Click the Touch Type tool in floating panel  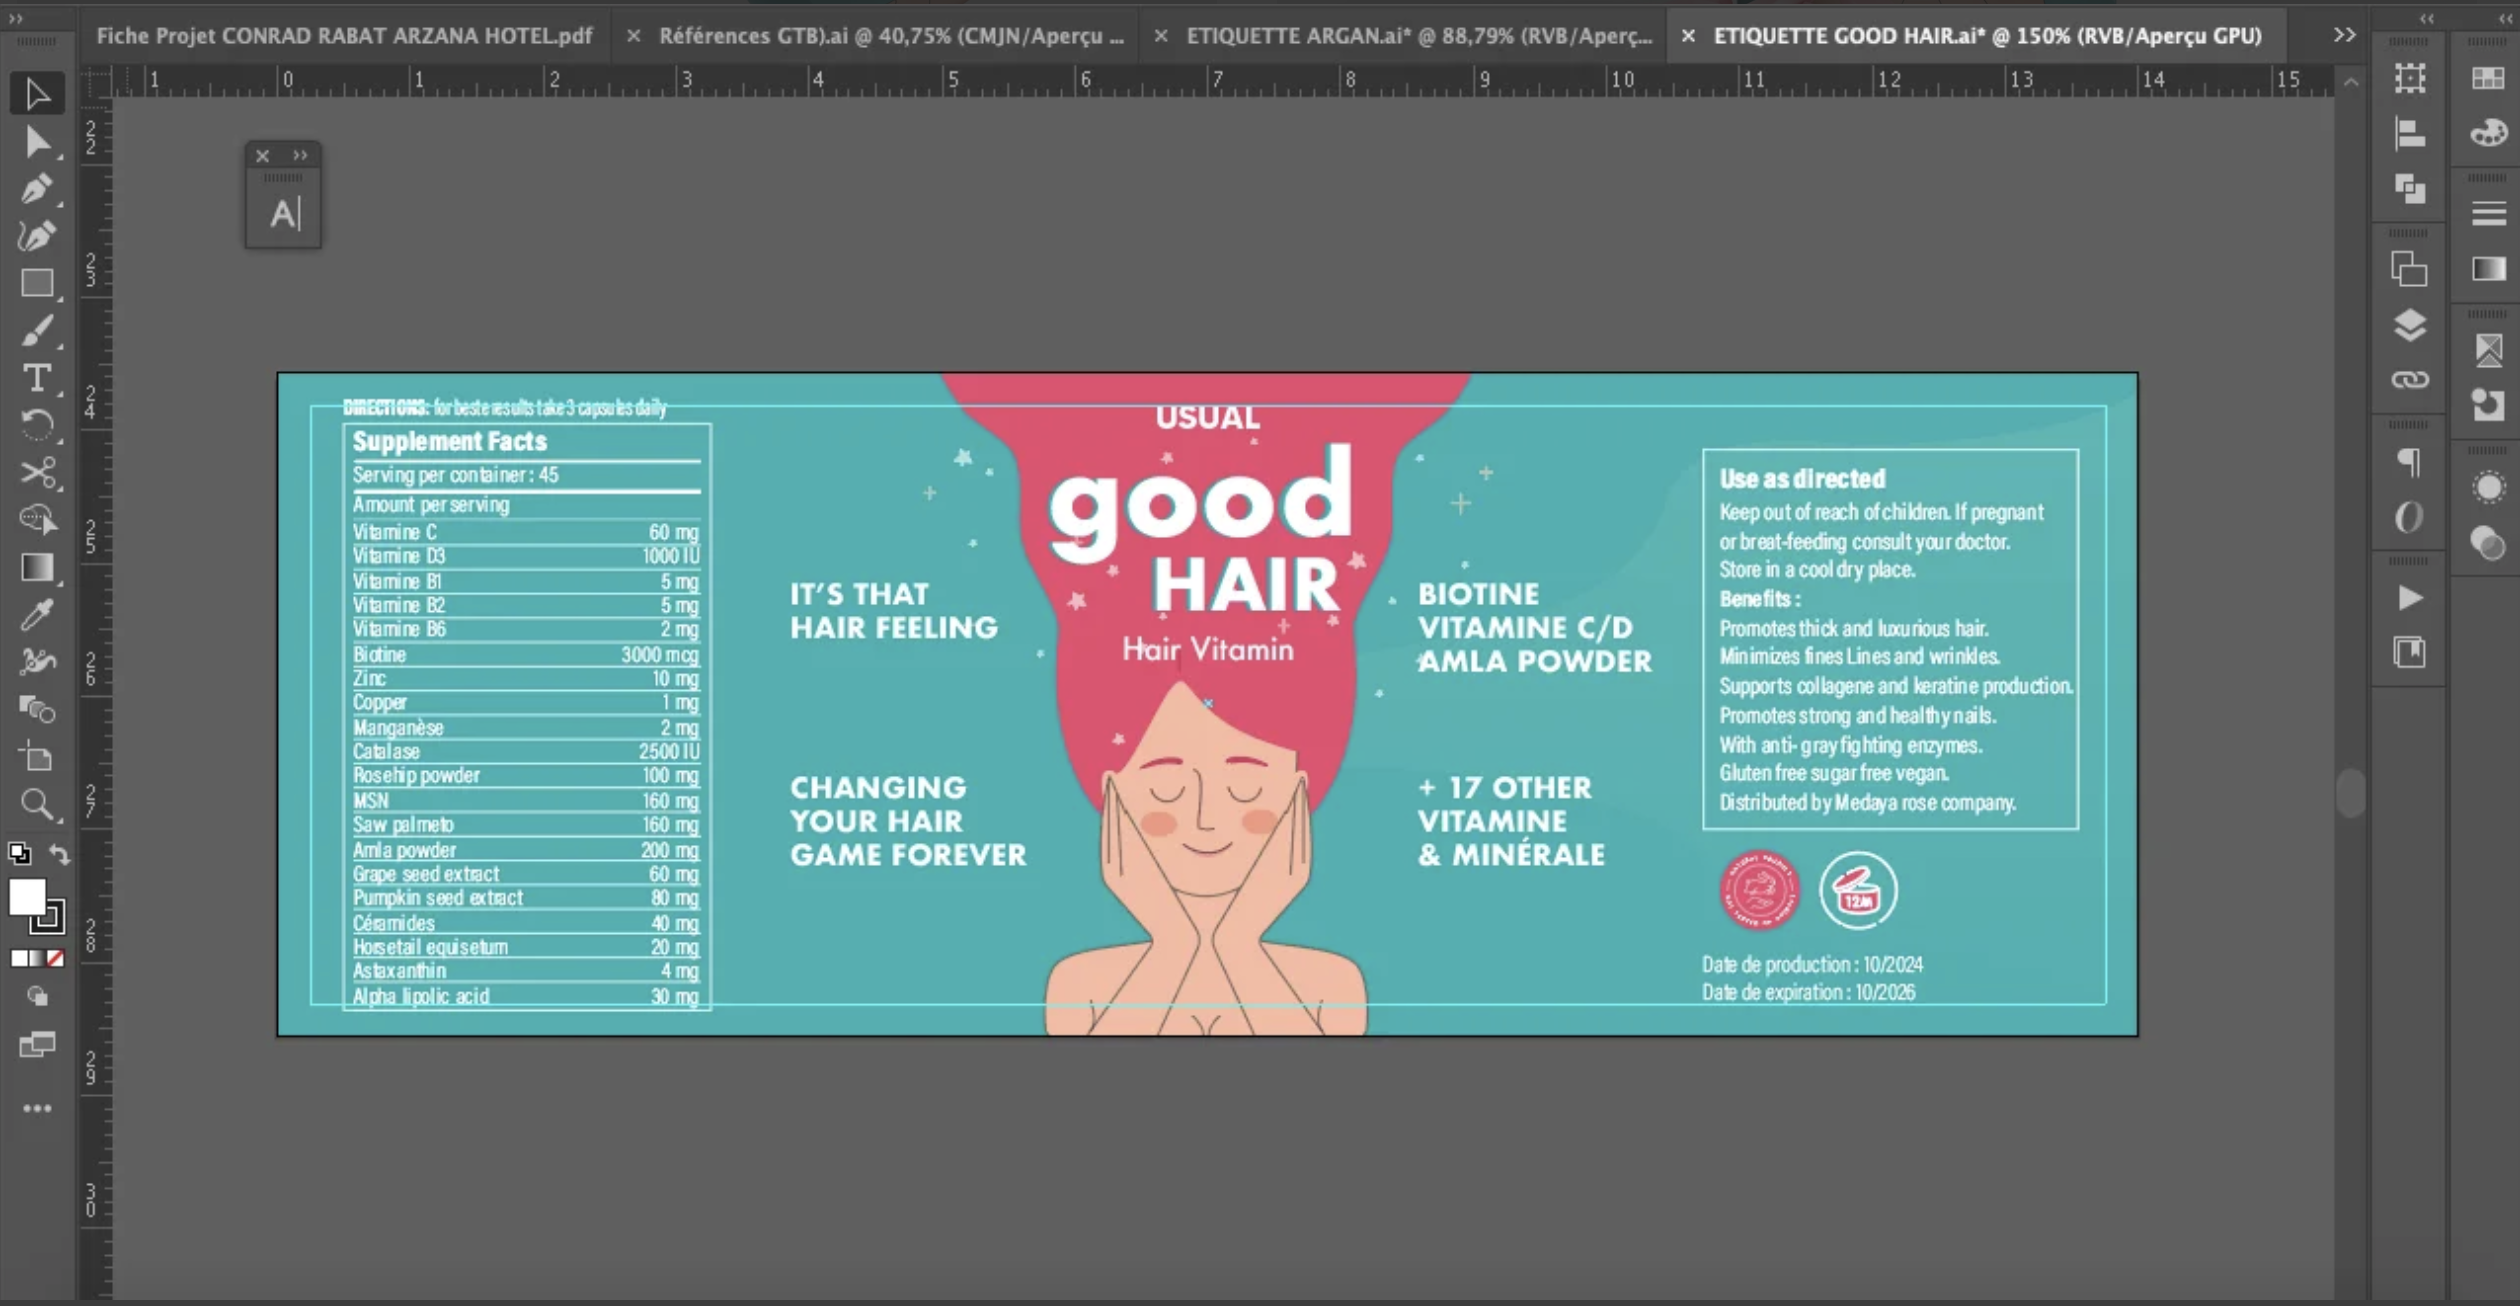(283, 213)
